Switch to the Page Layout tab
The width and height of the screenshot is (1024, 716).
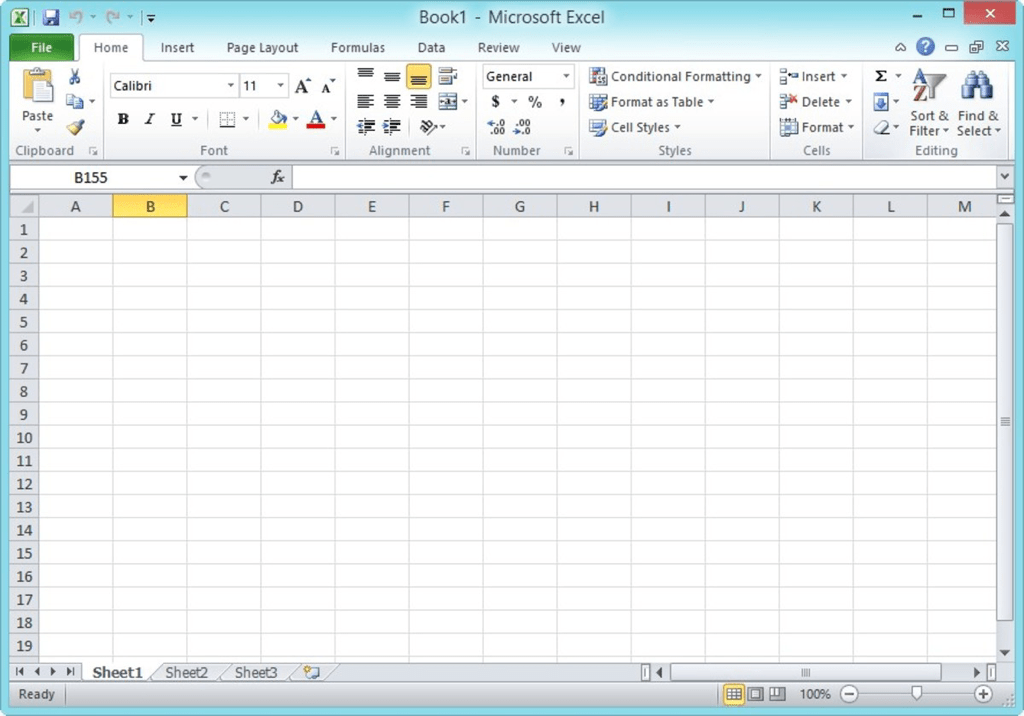pyautogui.click(x=263, y=48)
